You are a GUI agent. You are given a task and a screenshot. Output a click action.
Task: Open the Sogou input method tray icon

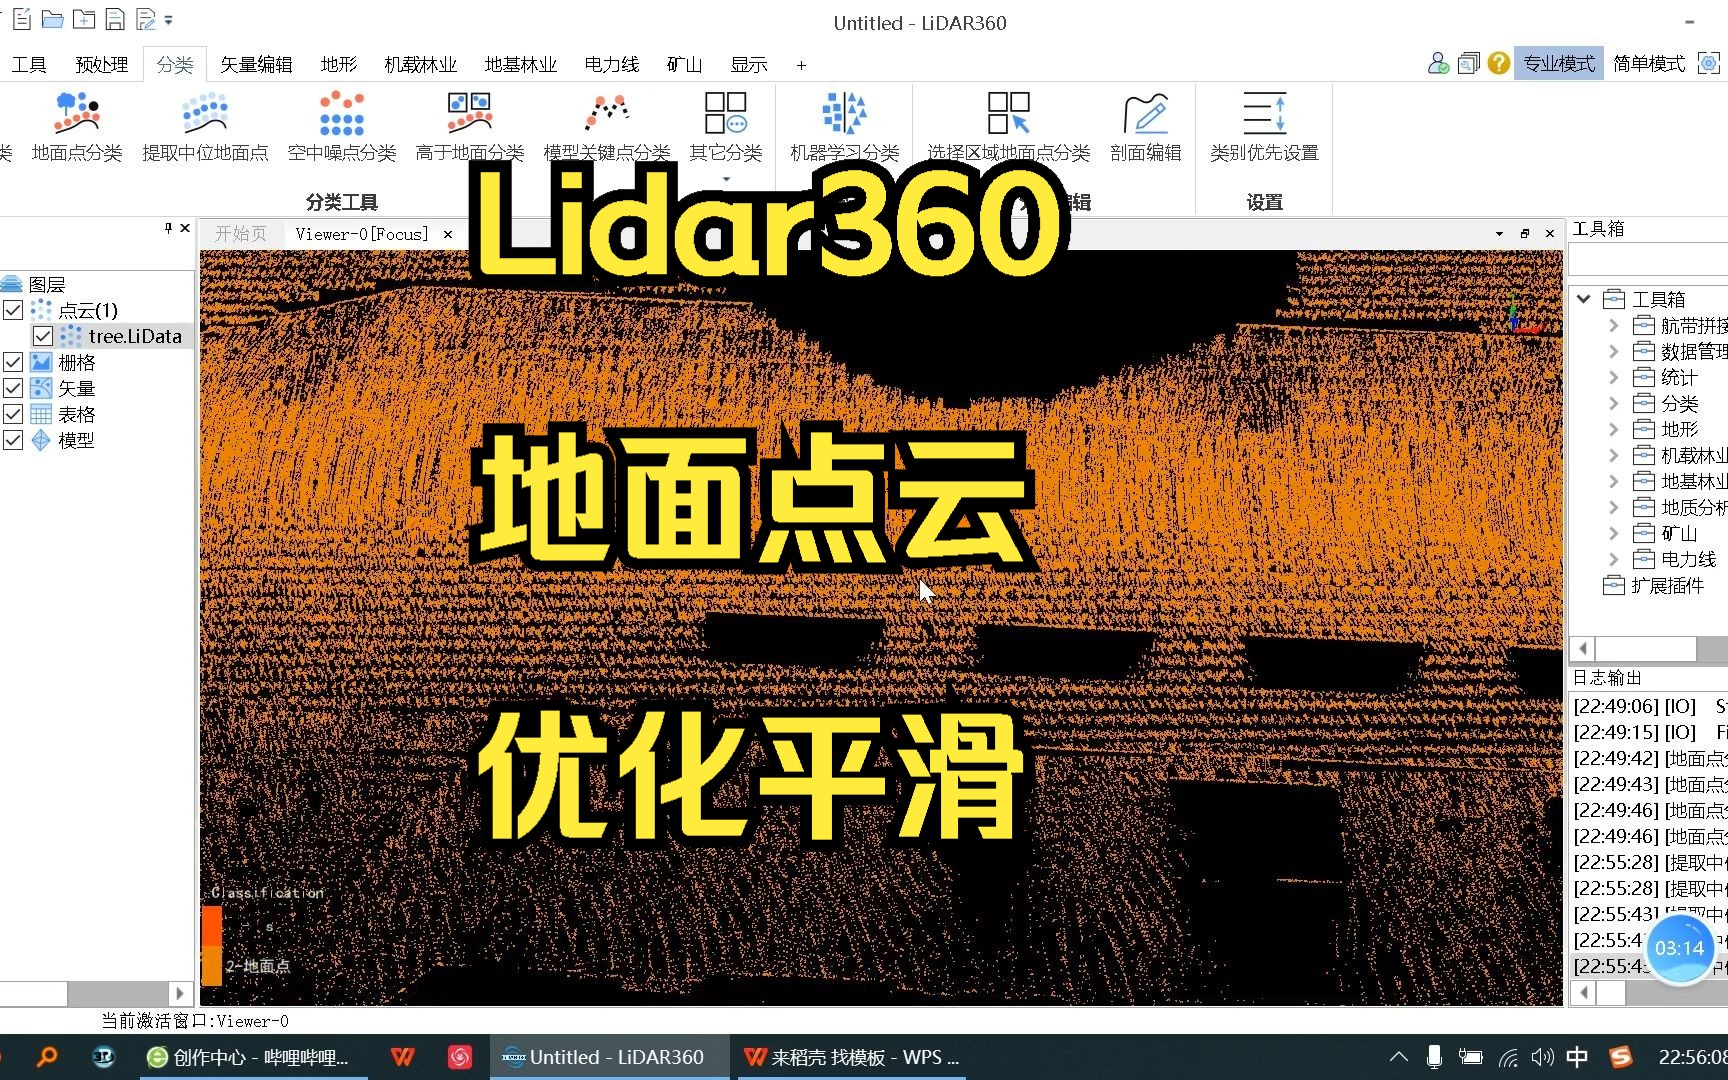[x=1621, y=1057]
